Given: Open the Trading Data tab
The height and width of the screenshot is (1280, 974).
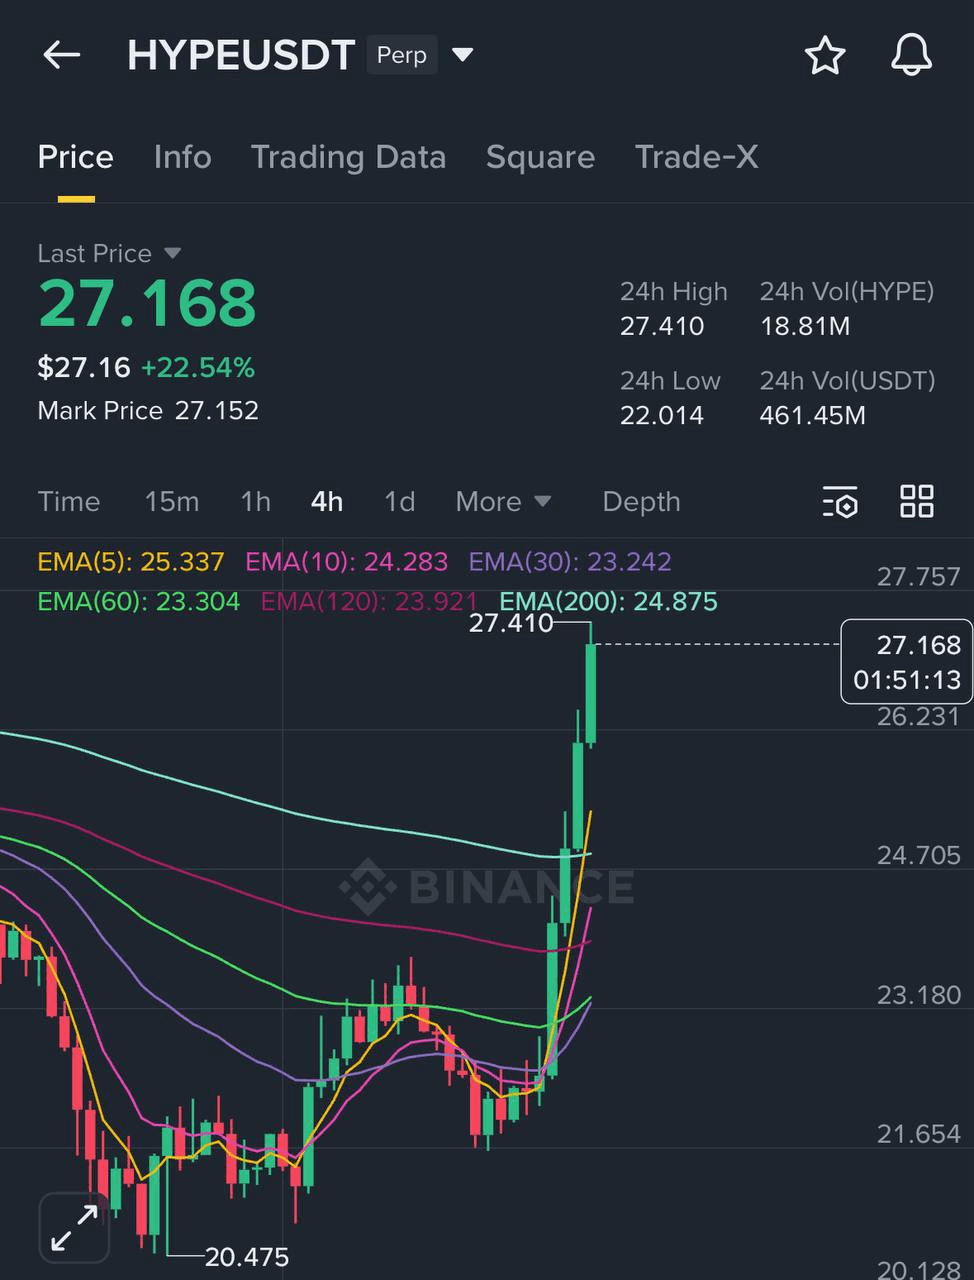Looking at the screenshot, I should pos(348,157).
